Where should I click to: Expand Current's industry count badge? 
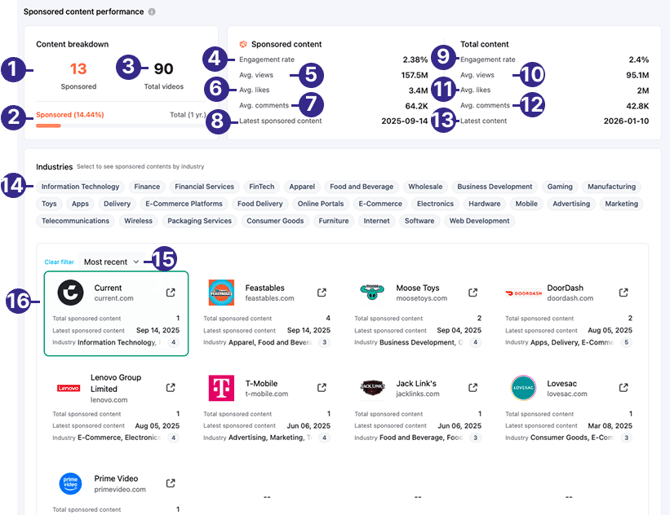pyautogui.click(x=171, y=342)
